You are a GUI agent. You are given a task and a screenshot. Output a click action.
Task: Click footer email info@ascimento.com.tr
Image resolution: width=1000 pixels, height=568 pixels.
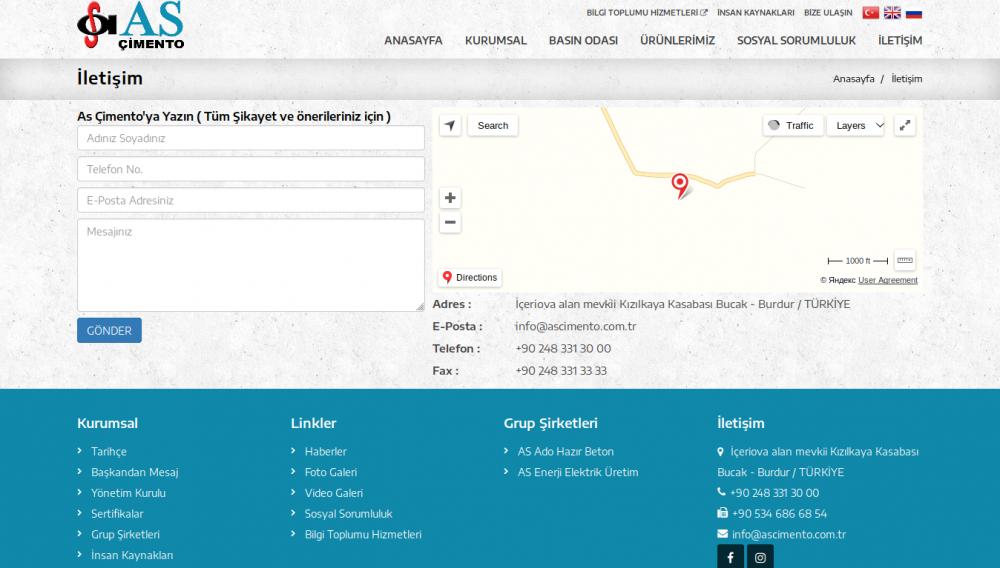[x=789, y=534]
